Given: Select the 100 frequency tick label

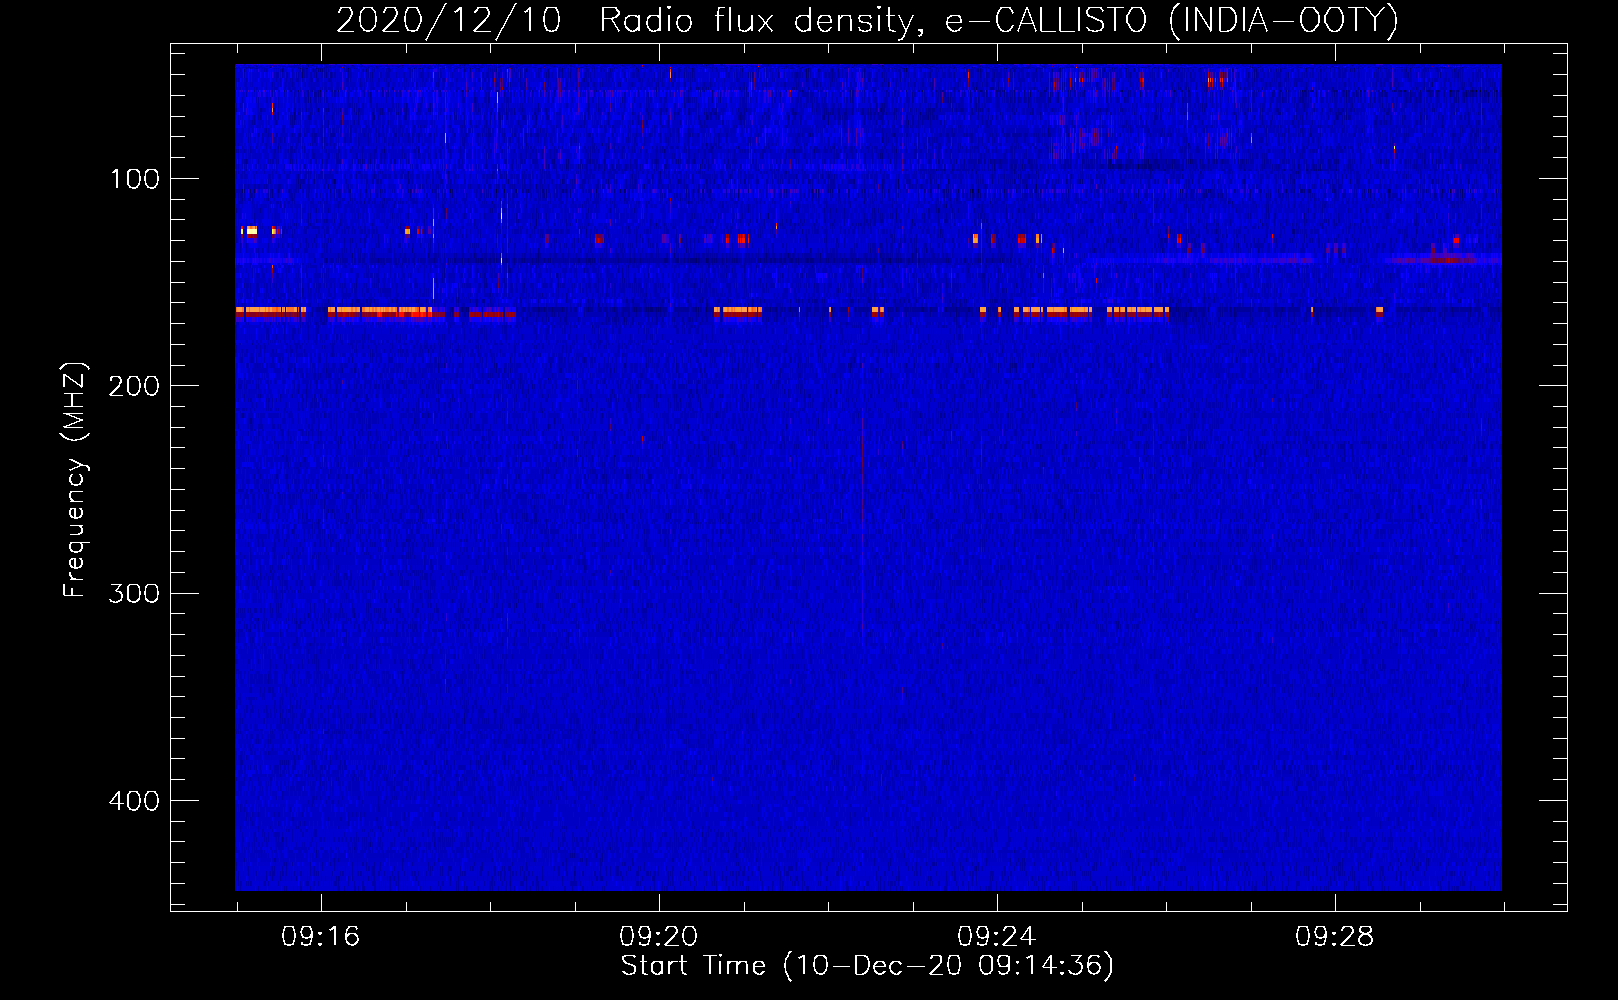Looking at the screenshot, I should tap(135, 179).
